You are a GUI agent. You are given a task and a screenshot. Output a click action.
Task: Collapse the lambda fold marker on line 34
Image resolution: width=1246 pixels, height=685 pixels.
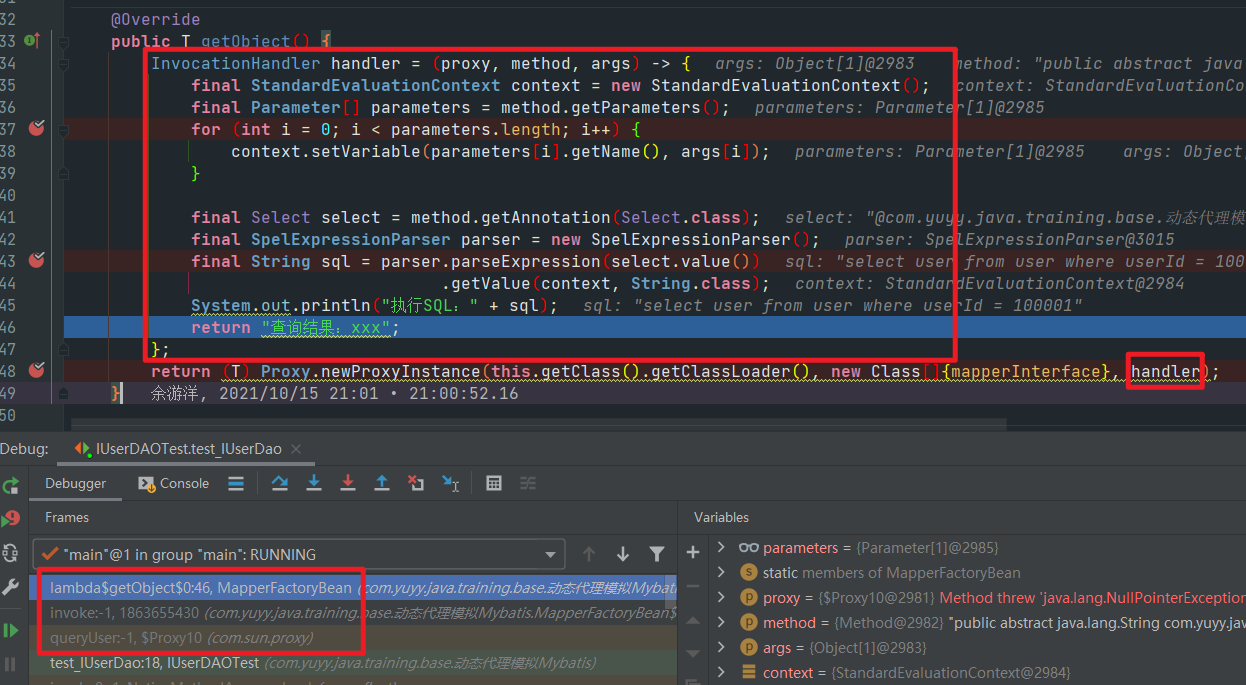(x=64, y=64)
